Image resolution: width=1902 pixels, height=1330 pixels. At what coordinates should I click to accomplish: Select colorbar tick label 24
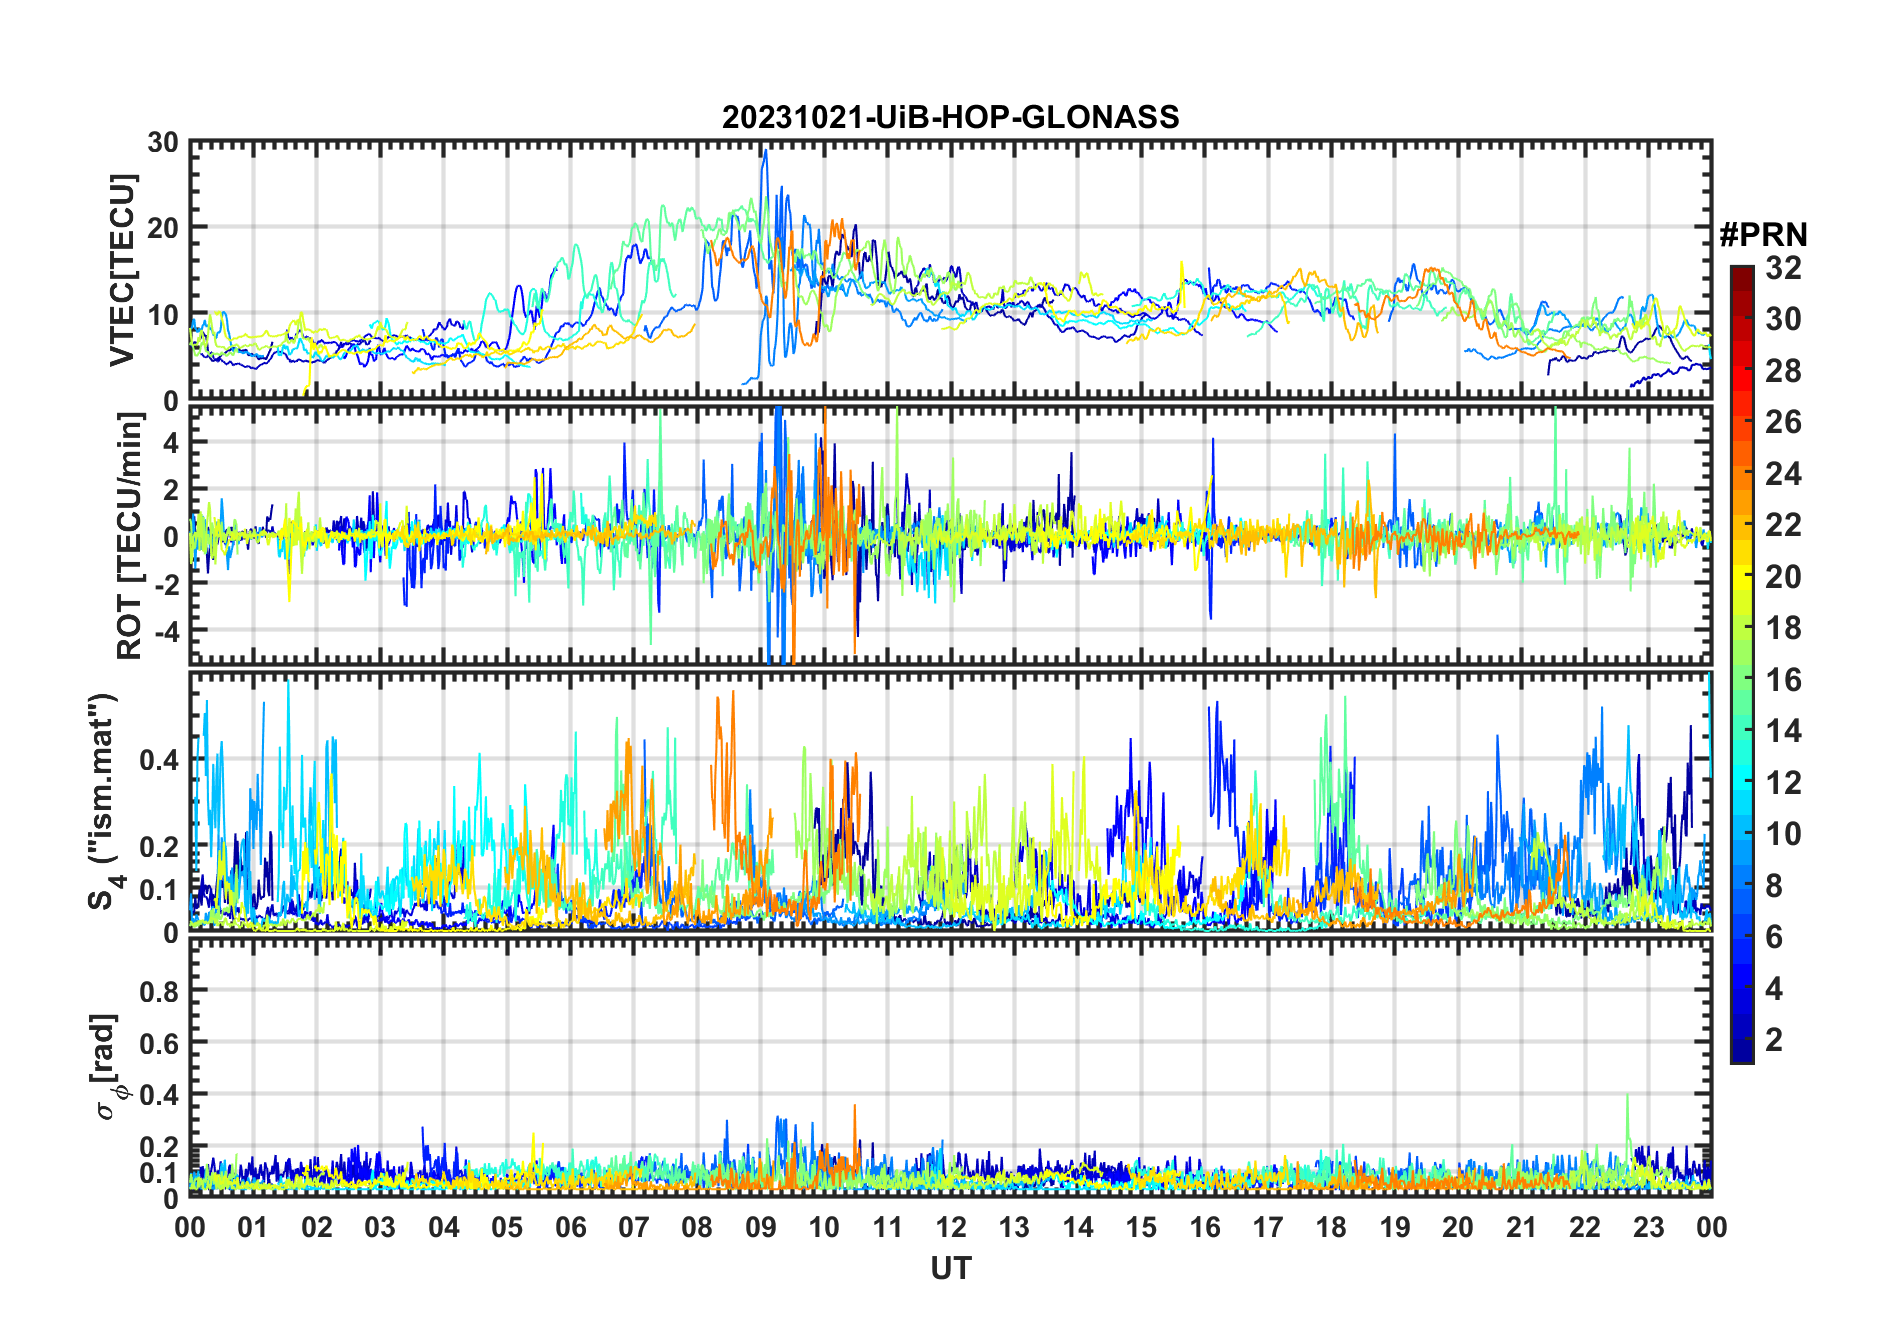[1782, 474]
